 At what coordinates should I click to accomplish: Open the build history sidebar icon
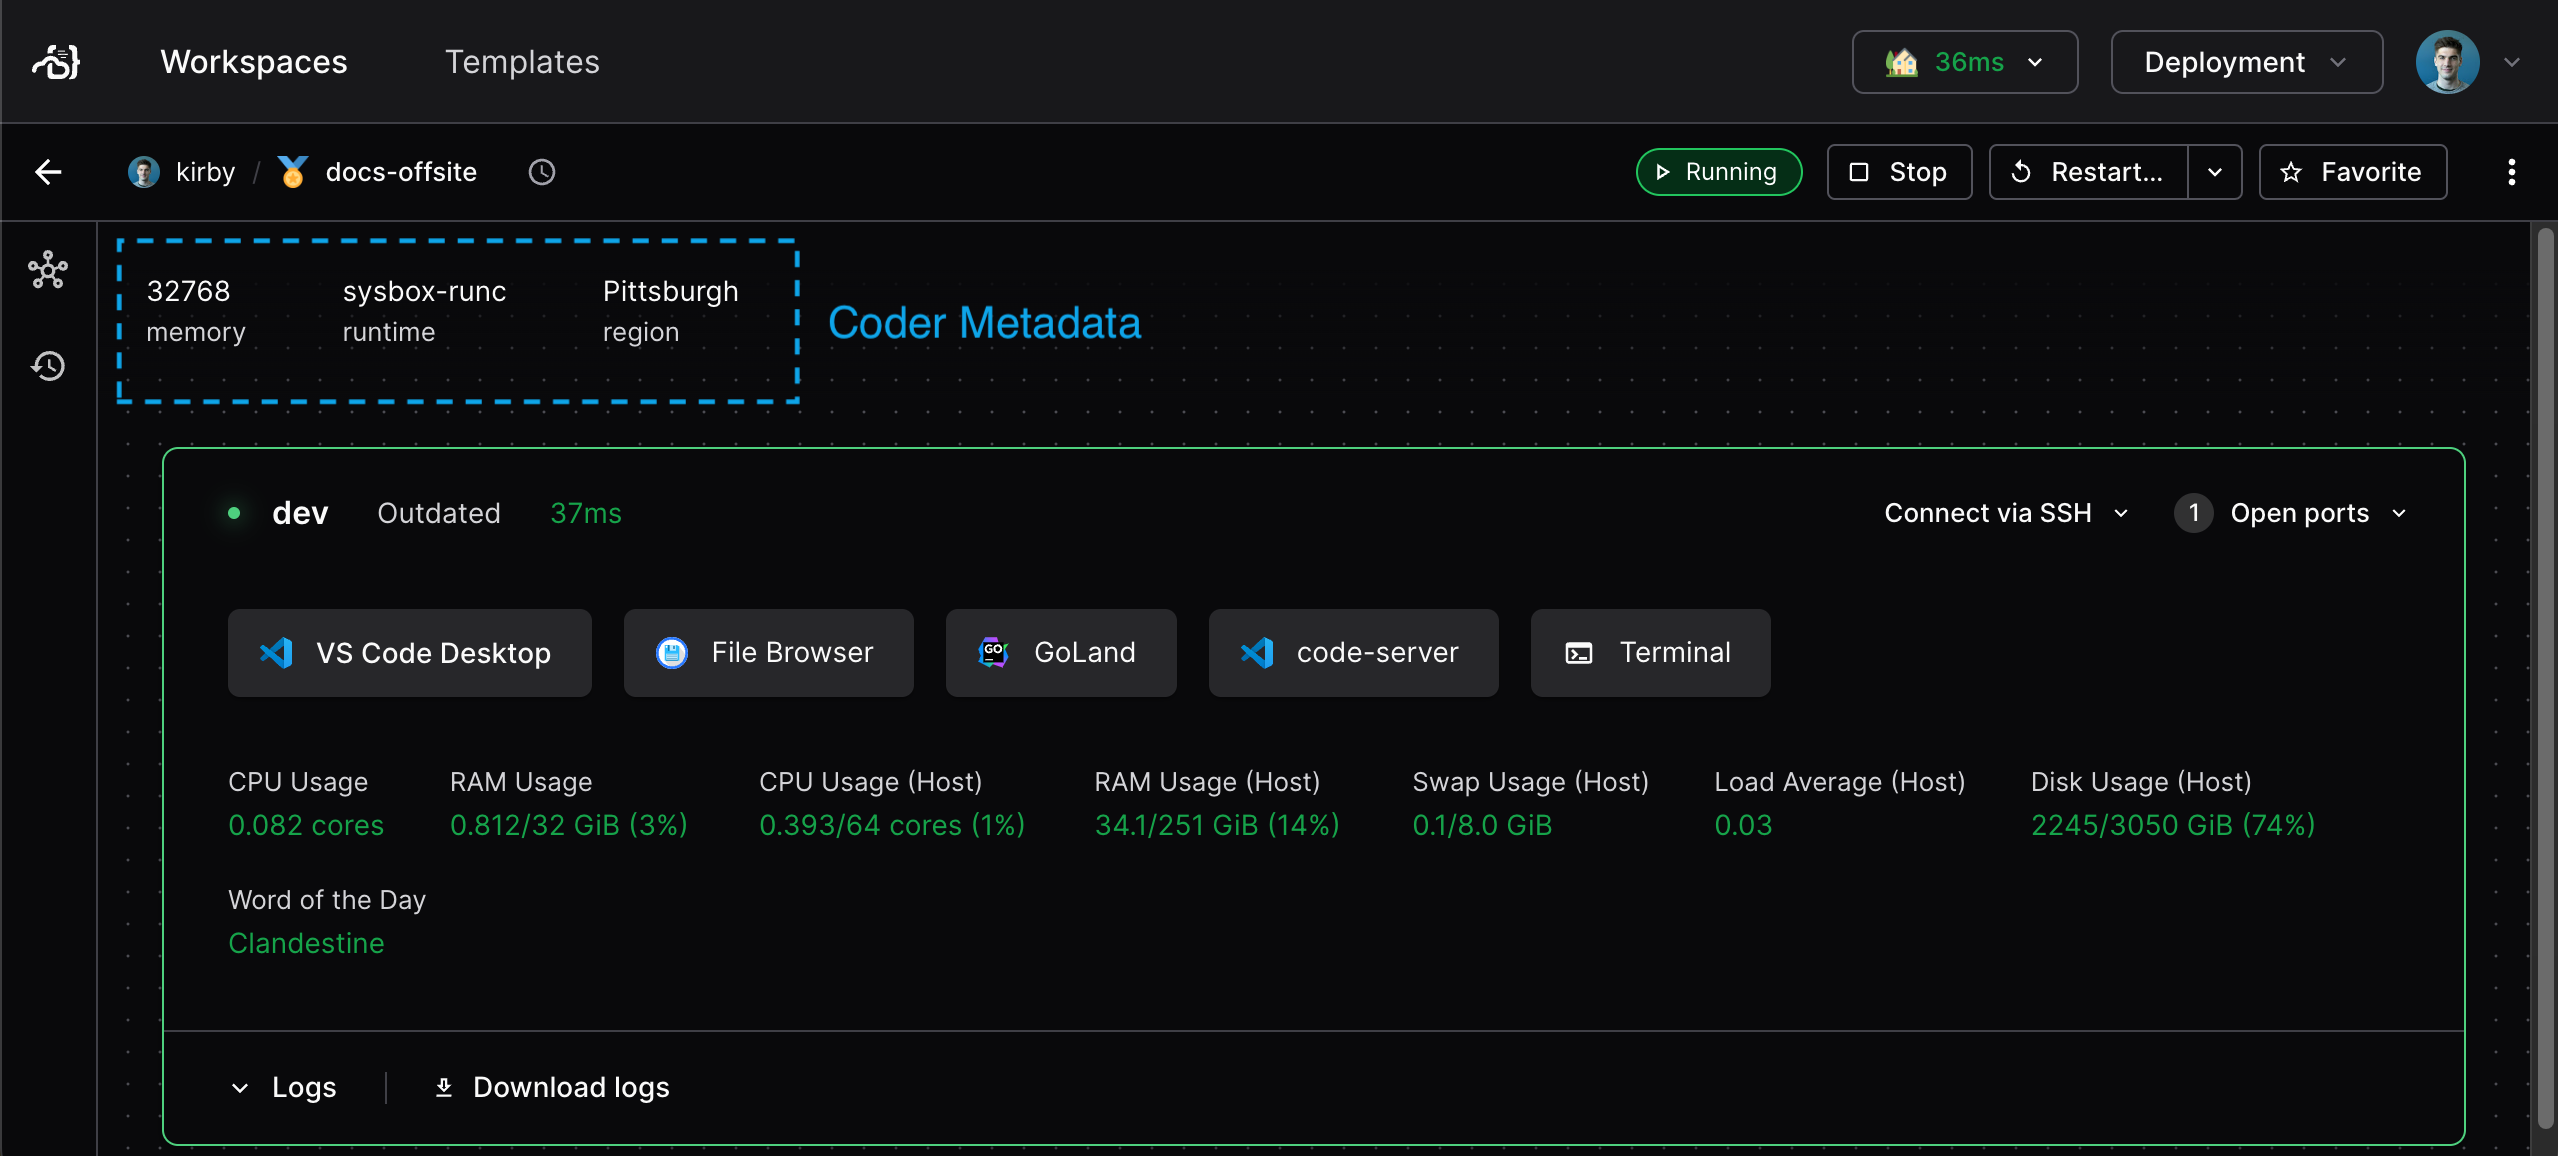tap(48, 366)
